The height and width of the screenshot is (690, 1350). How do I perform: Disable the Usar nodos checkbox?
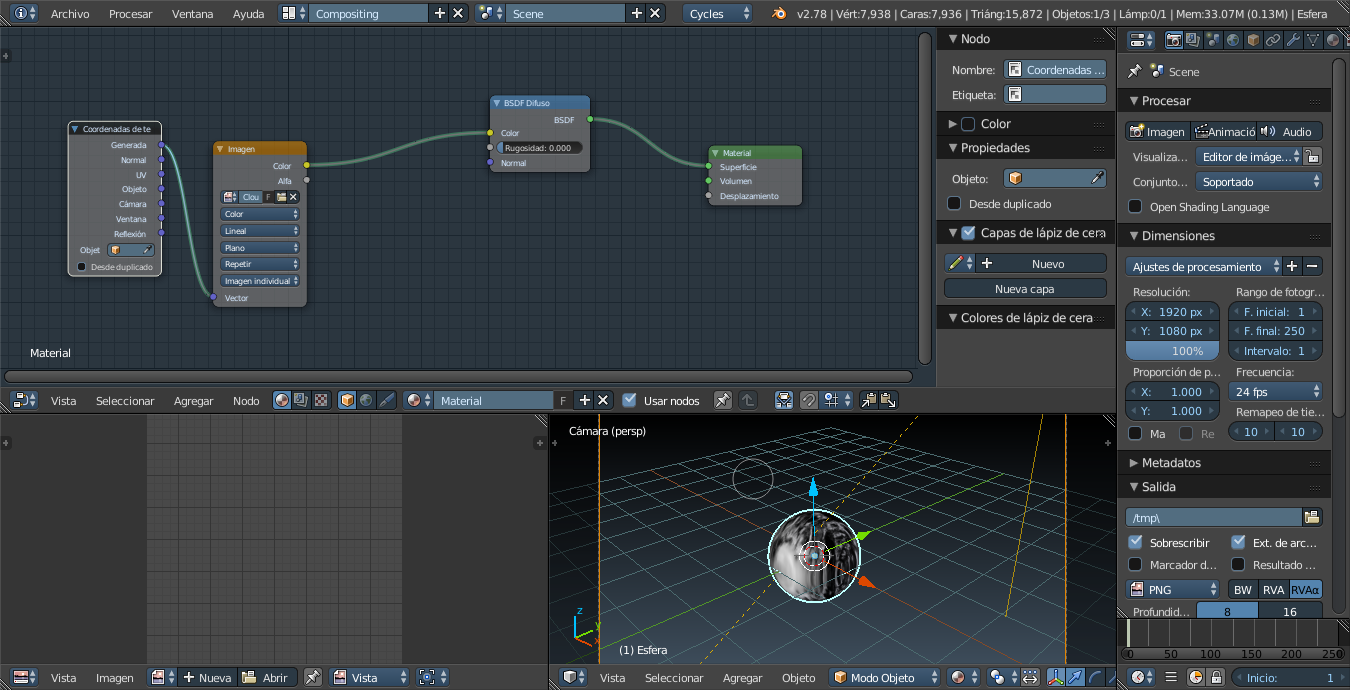629,400
